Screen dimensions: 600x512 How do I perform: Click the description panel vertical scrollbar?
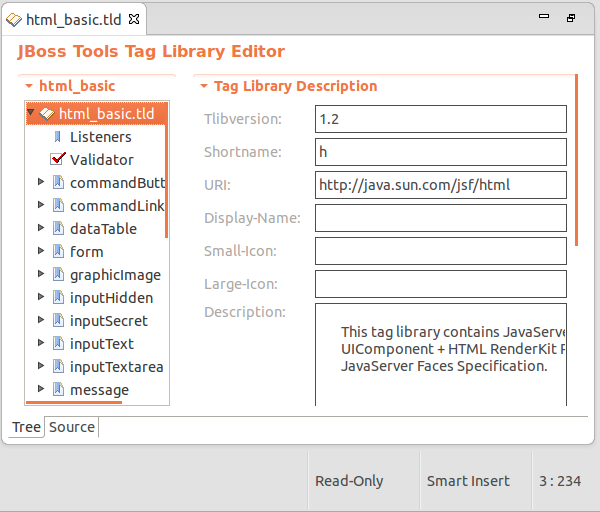coord(576,160)
